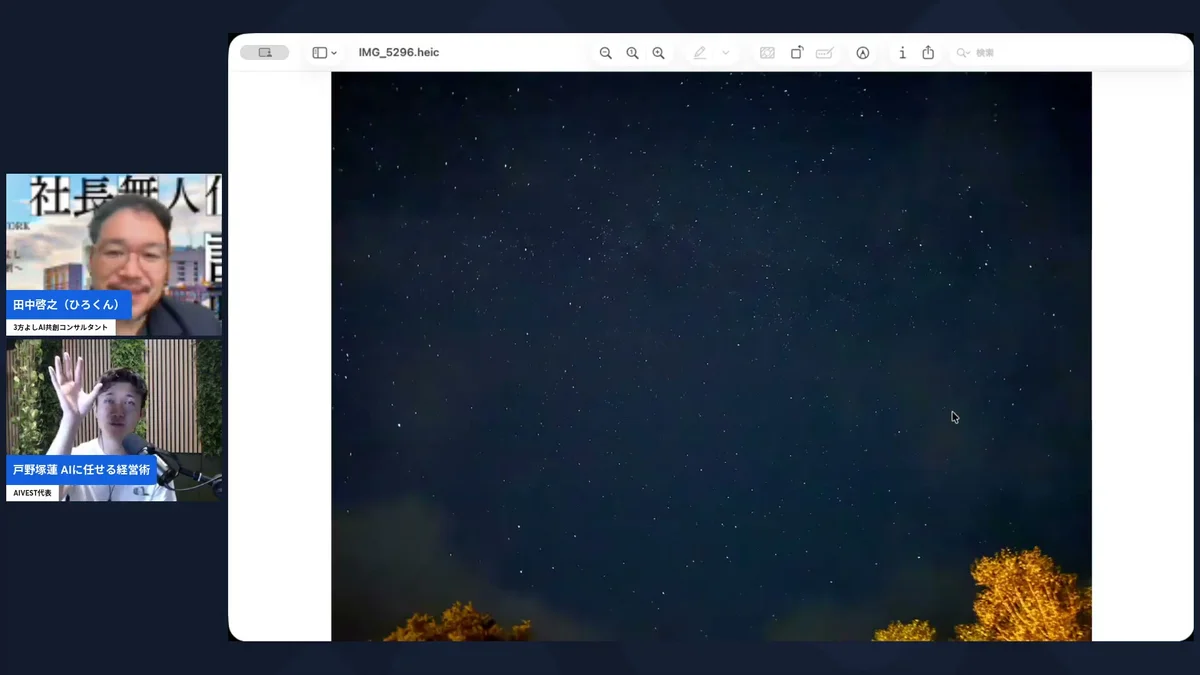Click the zoom in magnifier icon
The width and height of the screenshot is (1200, 675).
pos(658,53)
